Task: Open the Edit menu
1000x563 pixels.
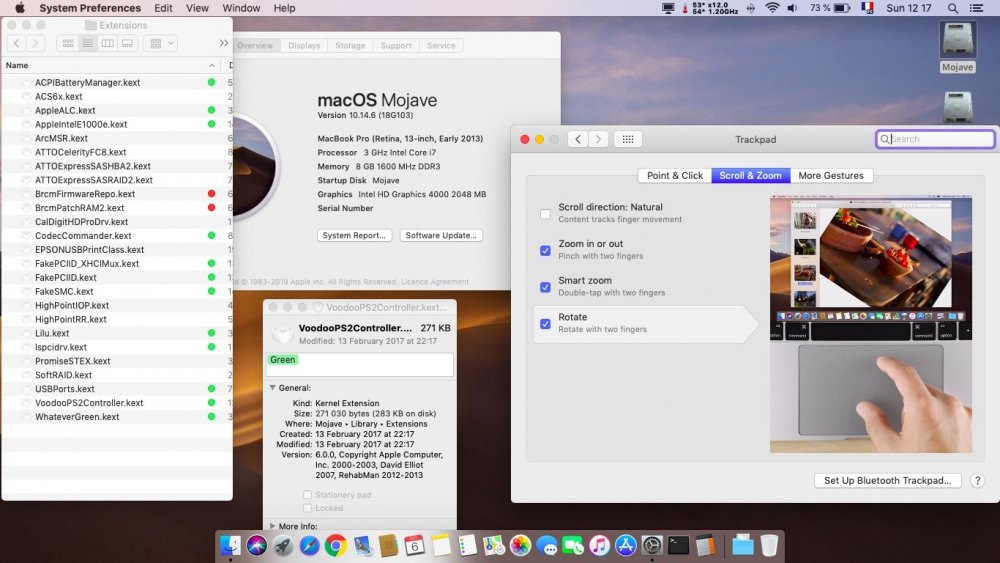Action: (x=163, y=8)
